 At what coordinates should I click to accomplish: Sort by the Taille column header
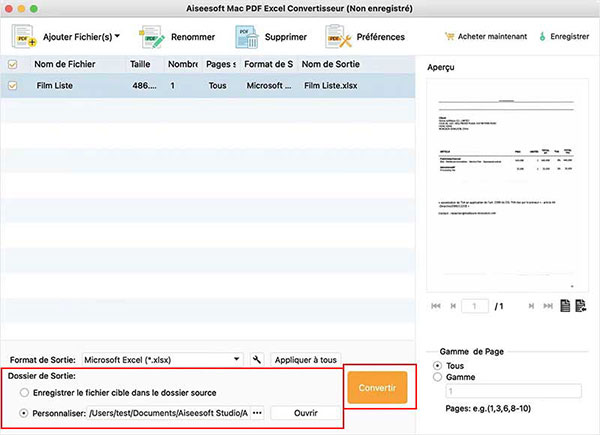point(140,64)
